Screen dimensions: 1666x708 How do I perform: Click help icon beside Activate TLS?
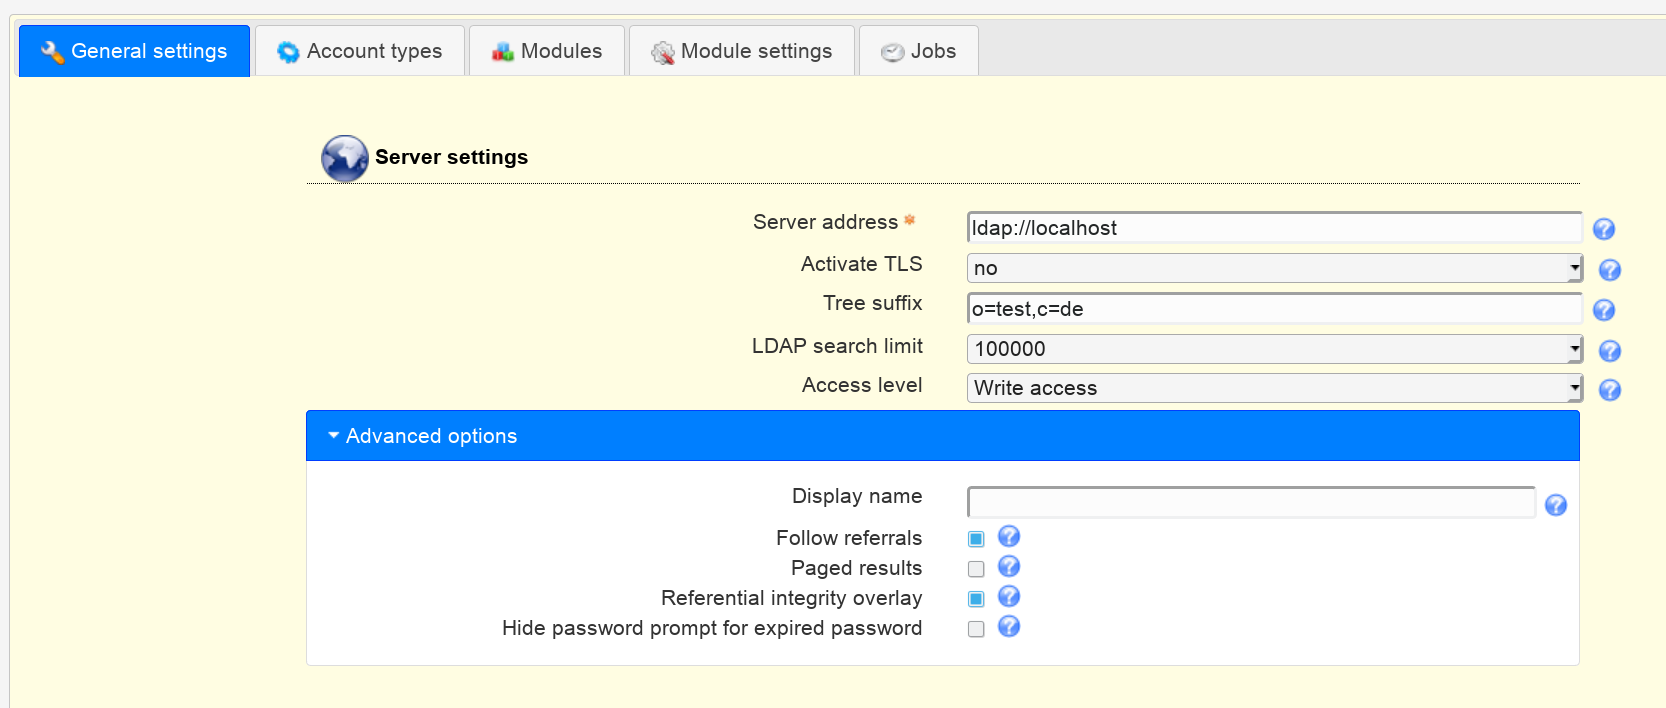point(1609,270)
